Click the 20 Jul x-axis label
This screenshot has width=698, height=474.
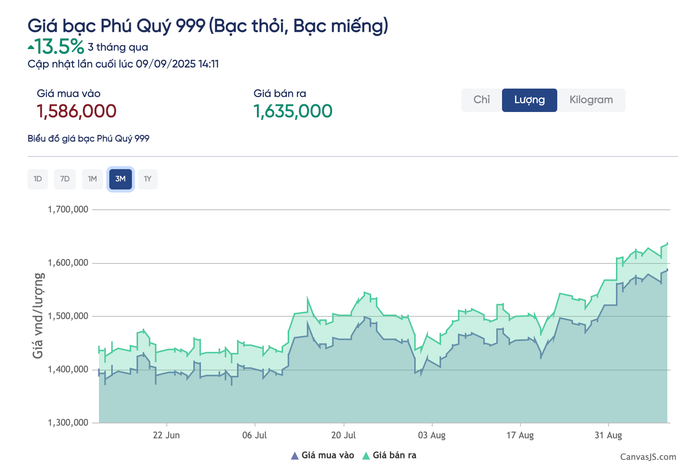[x=344, y=435]
